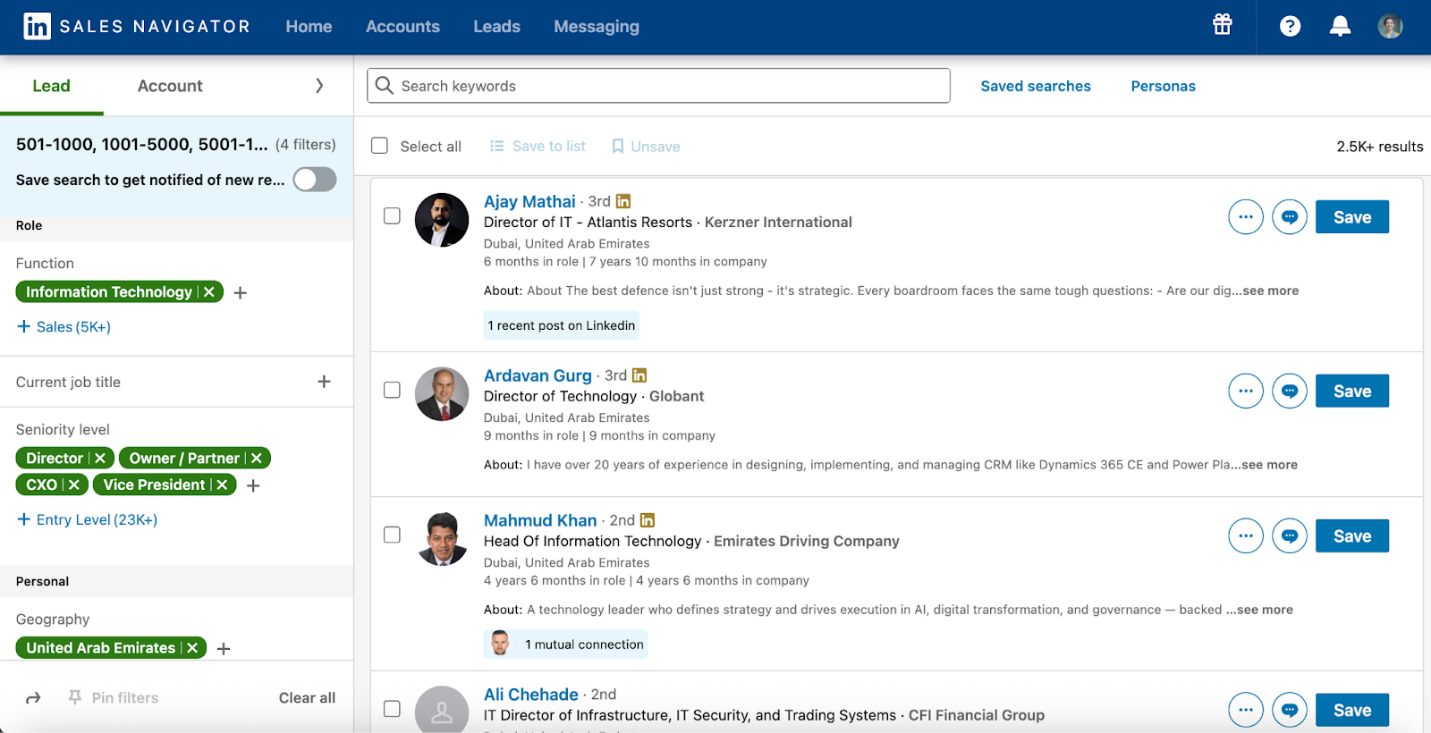Remove the Owner / Partner filter
This screenshot has height=733, width=1431.
[256, 458]
